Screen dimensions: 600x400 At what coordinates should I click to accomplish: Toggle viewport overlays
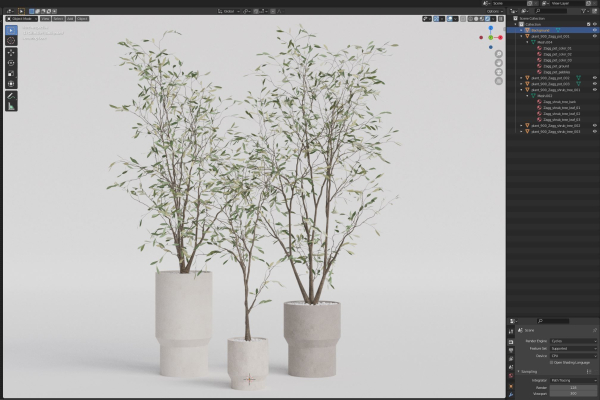pyautogui.click(x=450, y=19)
